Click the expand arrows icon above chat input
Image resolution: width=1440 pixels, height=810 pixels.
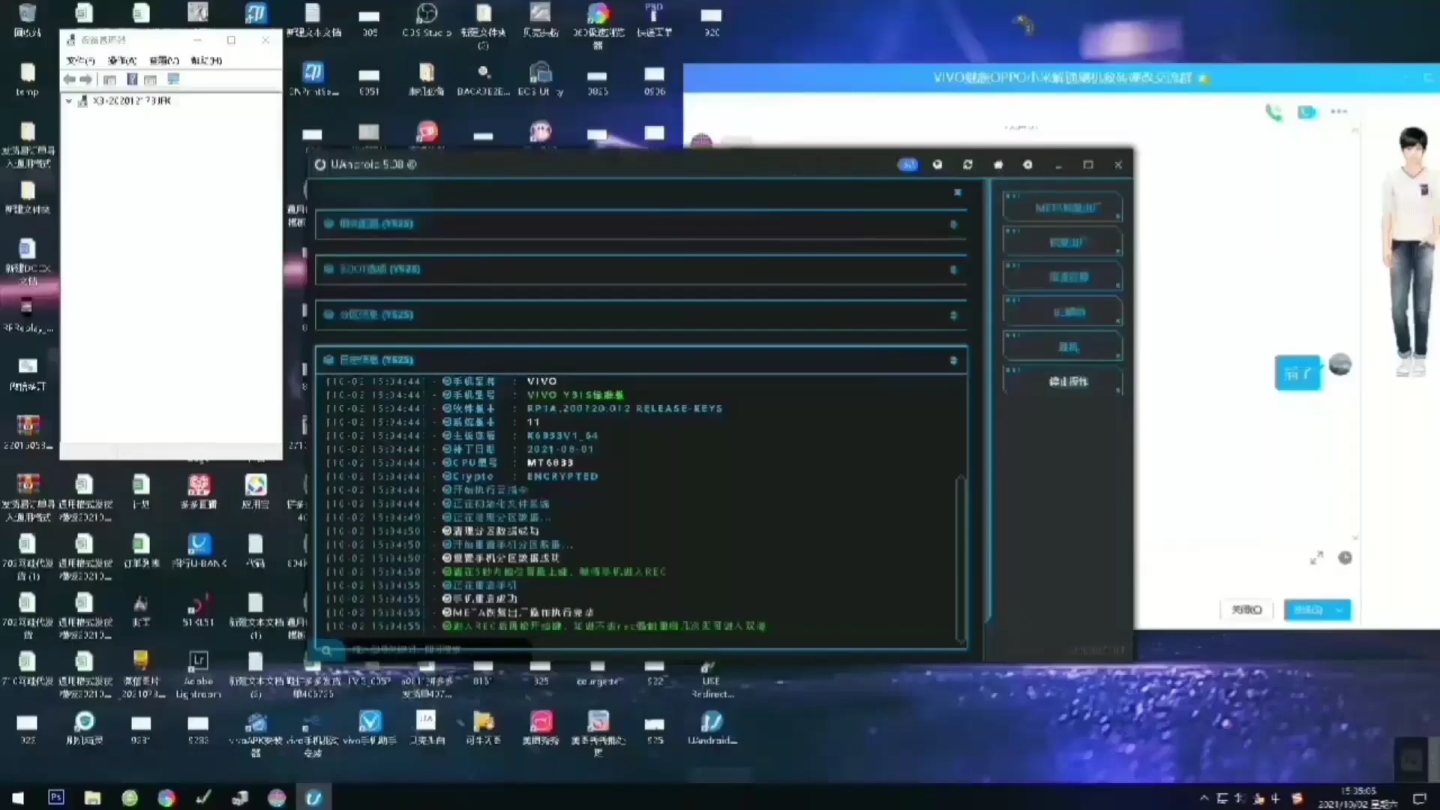(1317, 558)
